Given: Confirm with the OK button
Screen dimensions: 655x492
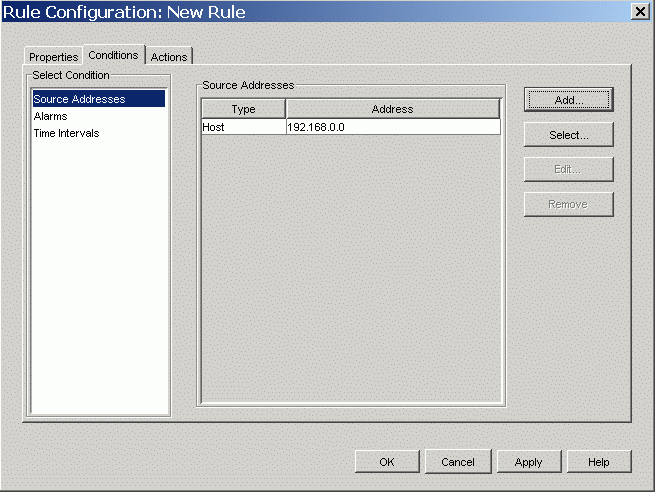Looking at the screenshot, I should coord(387,462).
